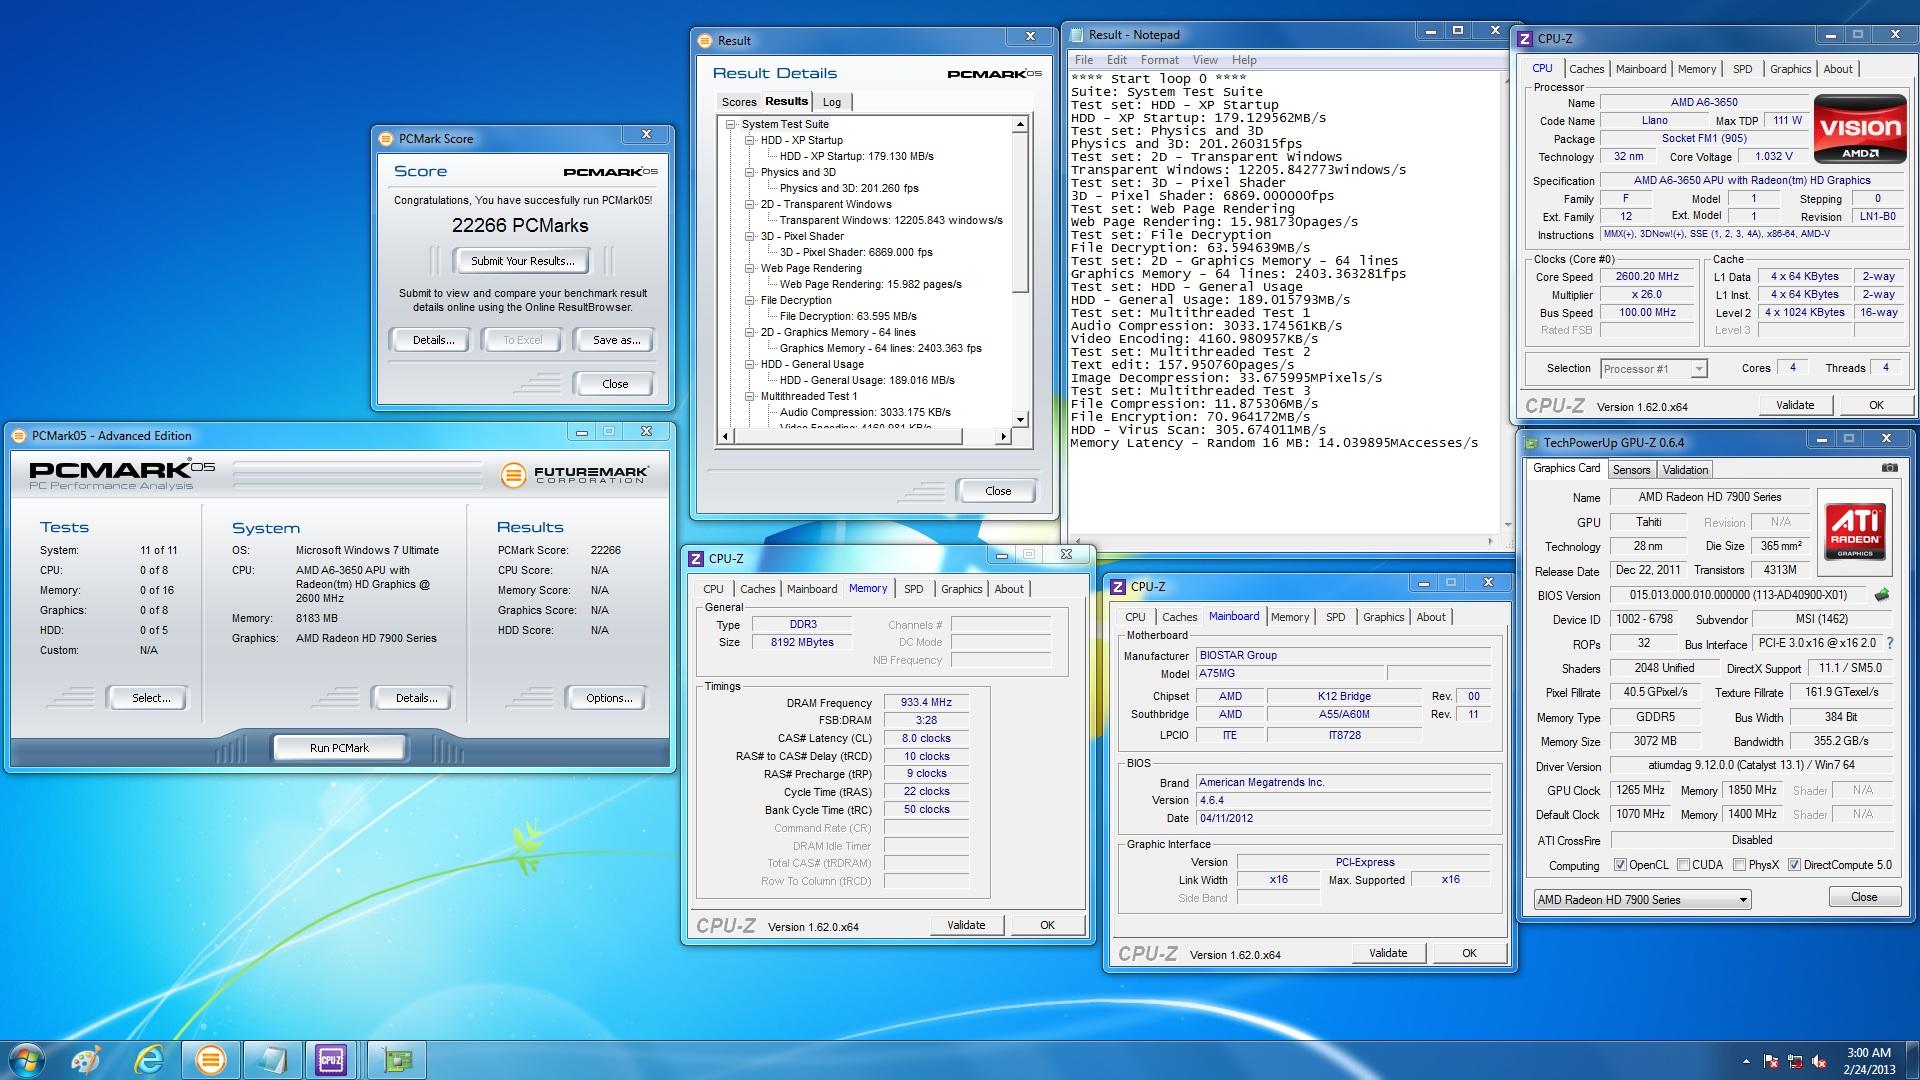This screenshot has height=1080, width=1920.
Task: Collapse HDD - XP Startup node
Action: [x=750, y=141]
